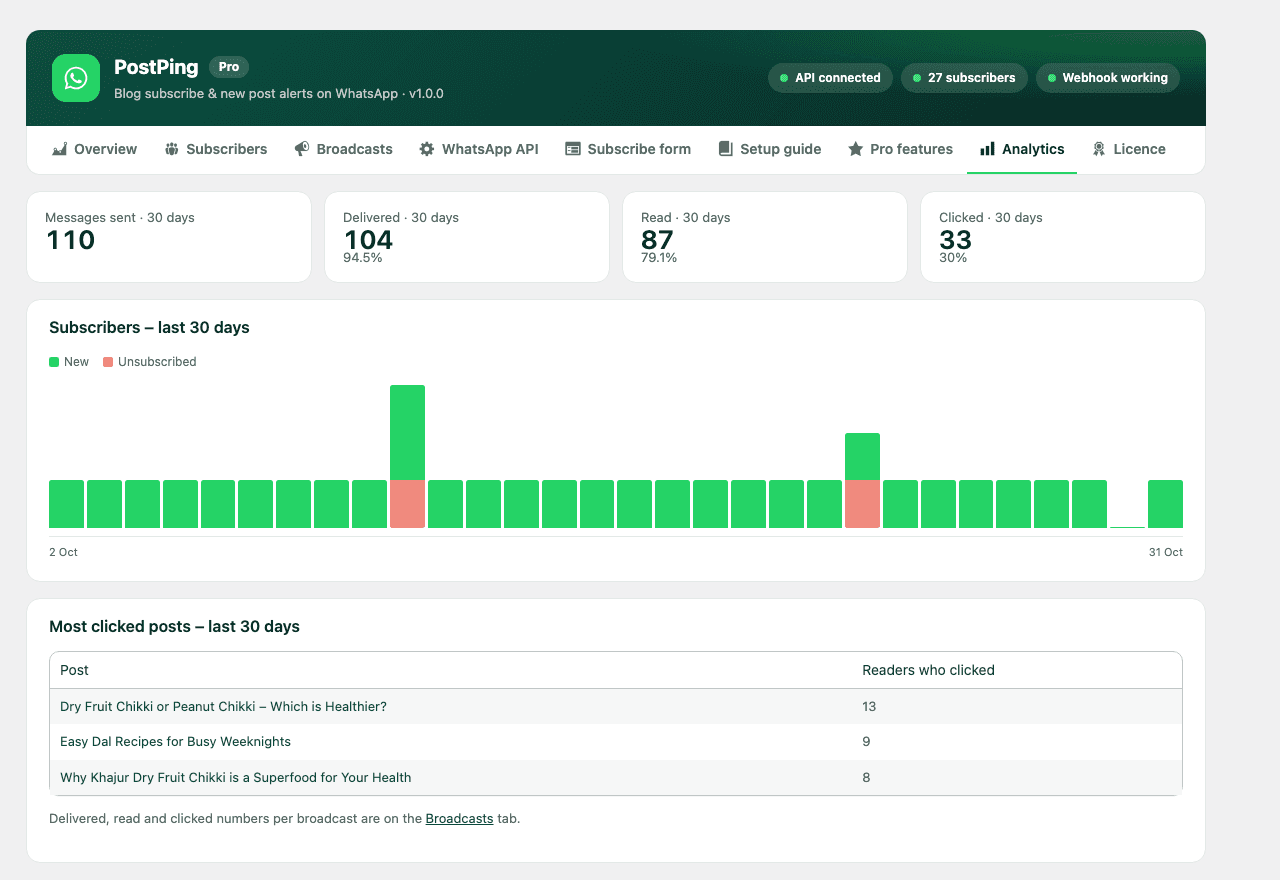Click the Setup guide book icon
This screenshot has width=1280, height=880.
725,149
